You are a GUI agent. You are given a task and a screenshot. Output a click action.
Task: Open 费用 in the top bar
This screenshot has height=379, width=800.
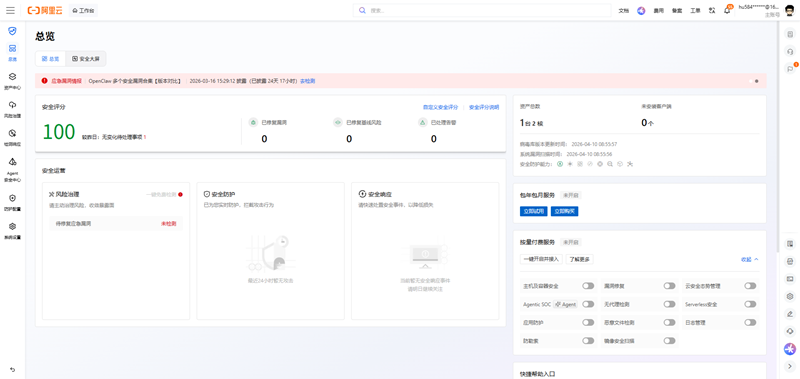[659, 11]
